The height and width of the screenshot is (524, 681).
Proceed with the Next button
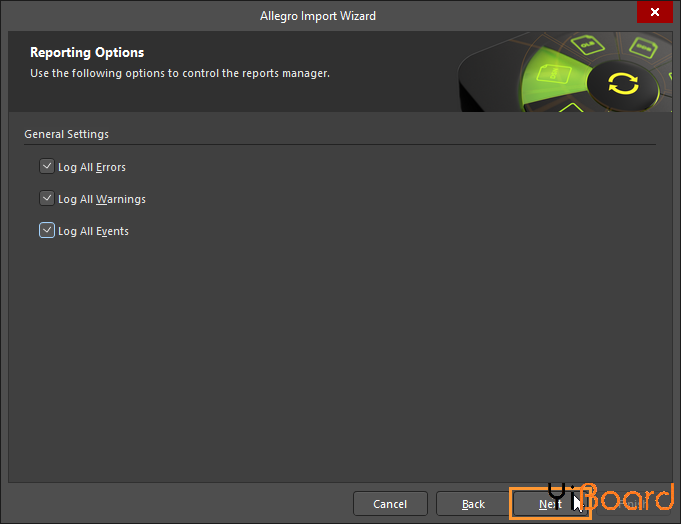[550, 504]
